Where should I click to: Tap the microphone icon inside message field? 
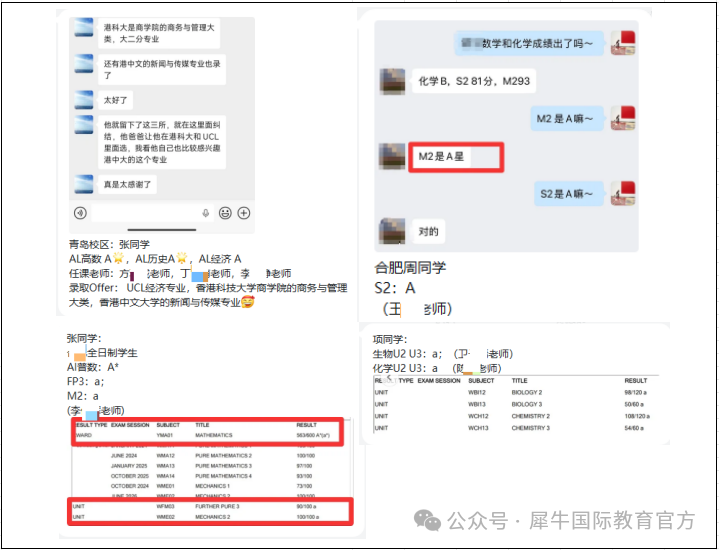pos(205,213)
